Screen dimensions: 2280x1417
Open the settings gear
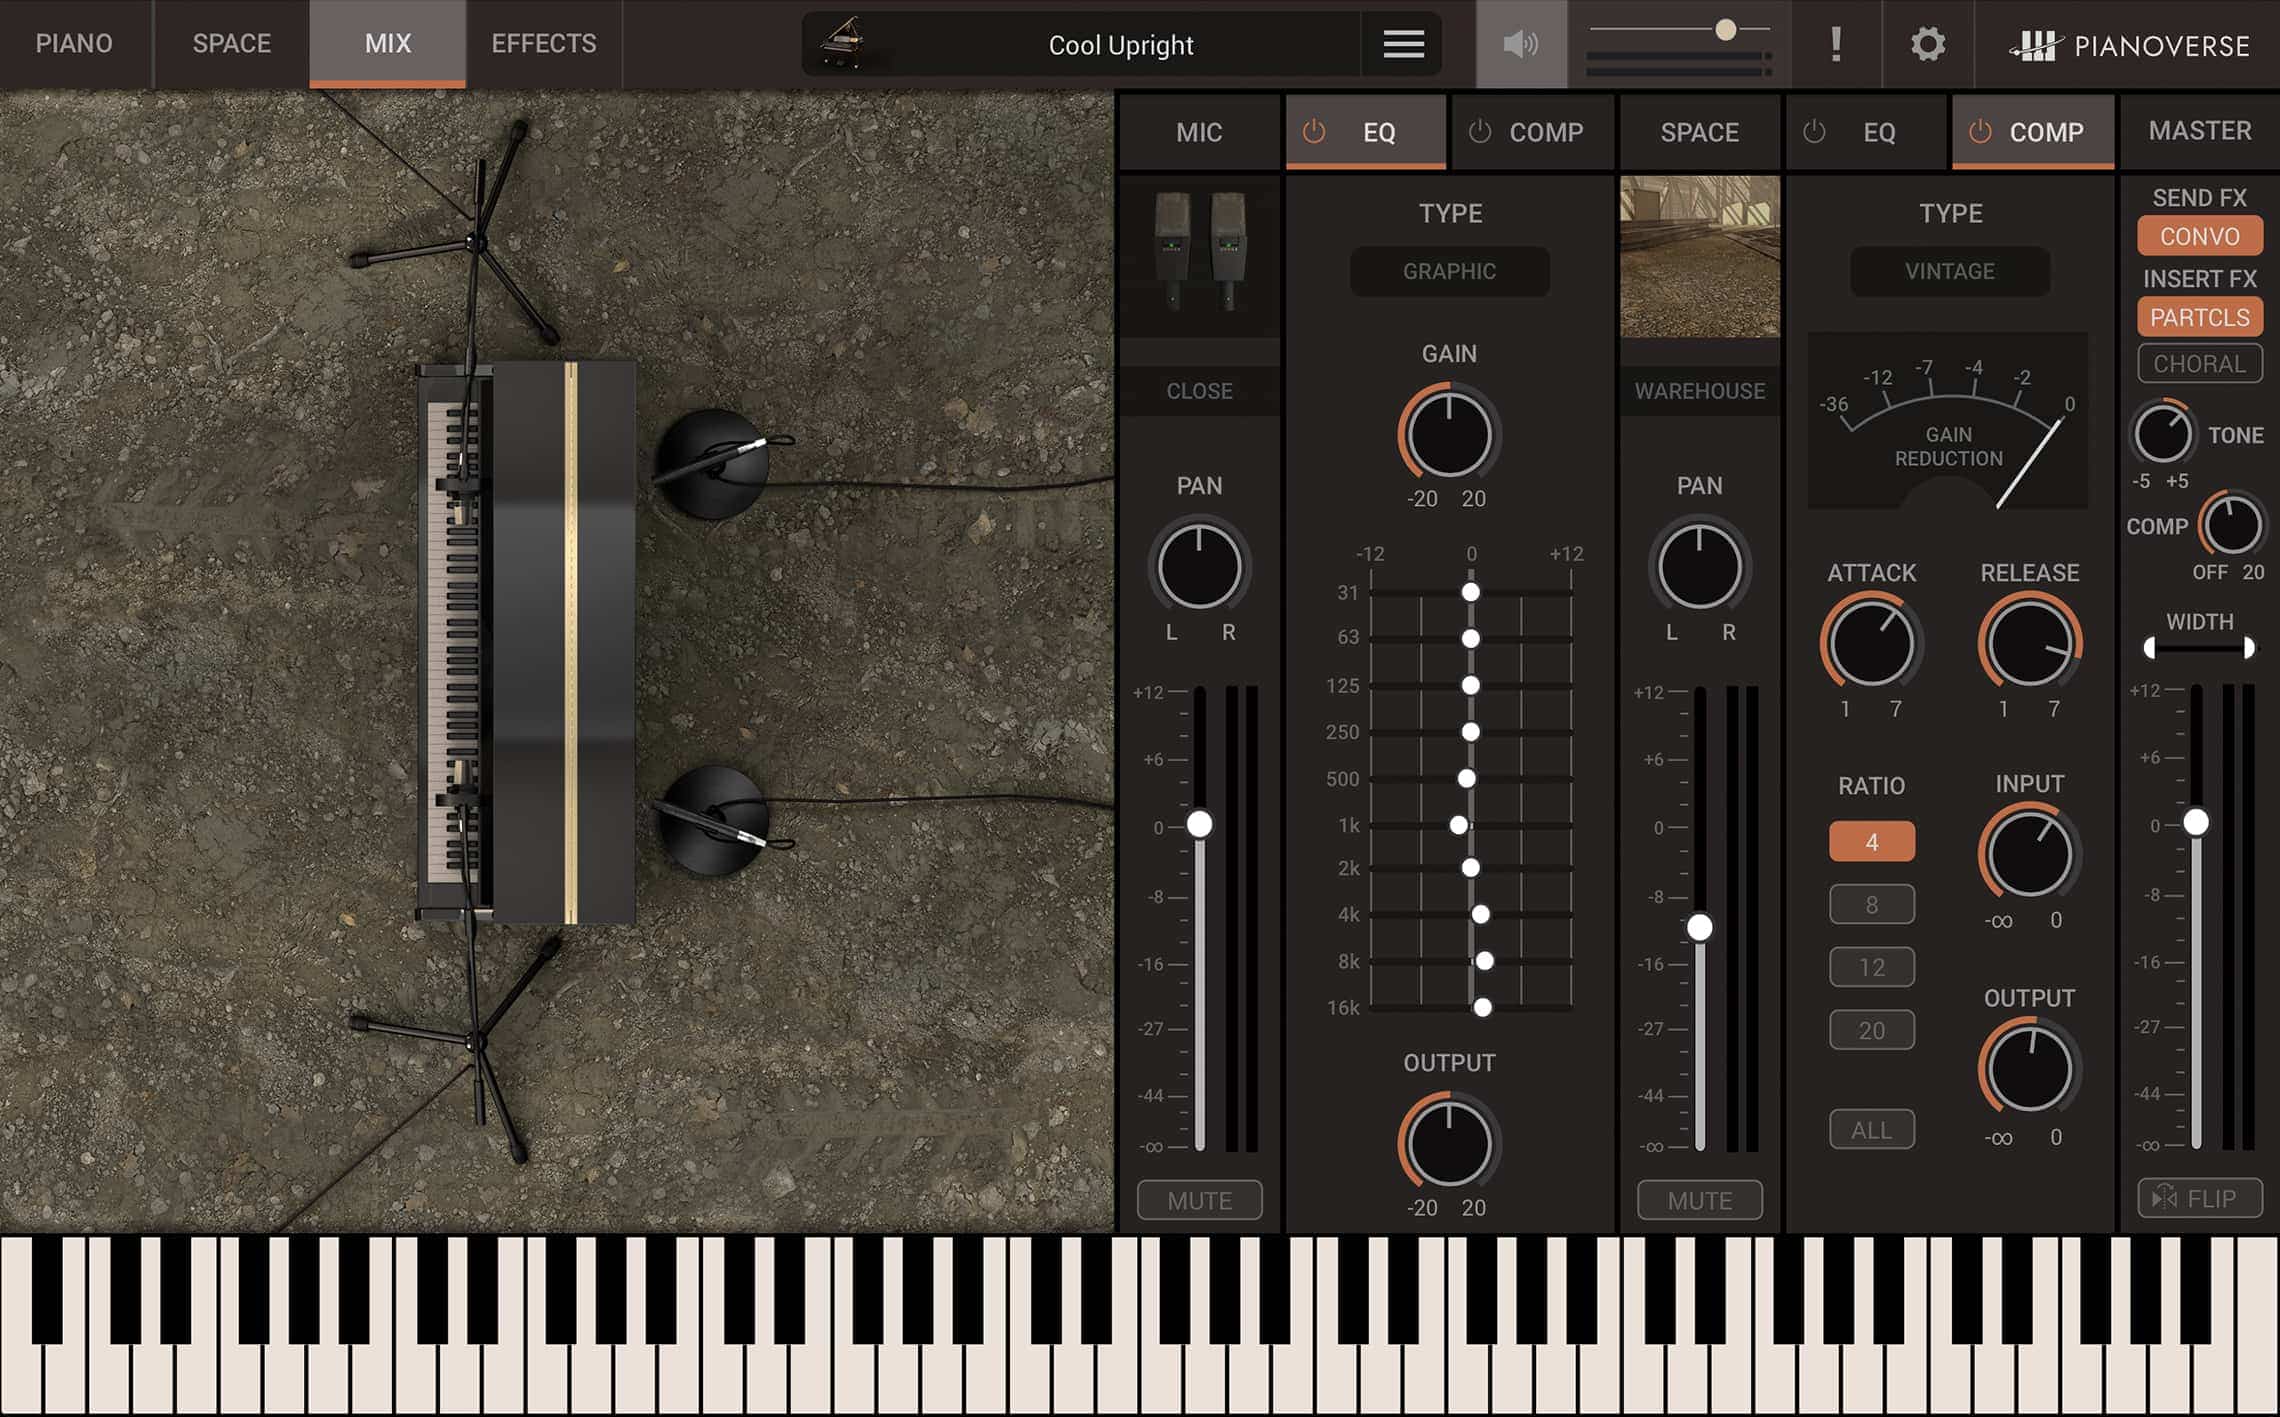[1926, 45]
